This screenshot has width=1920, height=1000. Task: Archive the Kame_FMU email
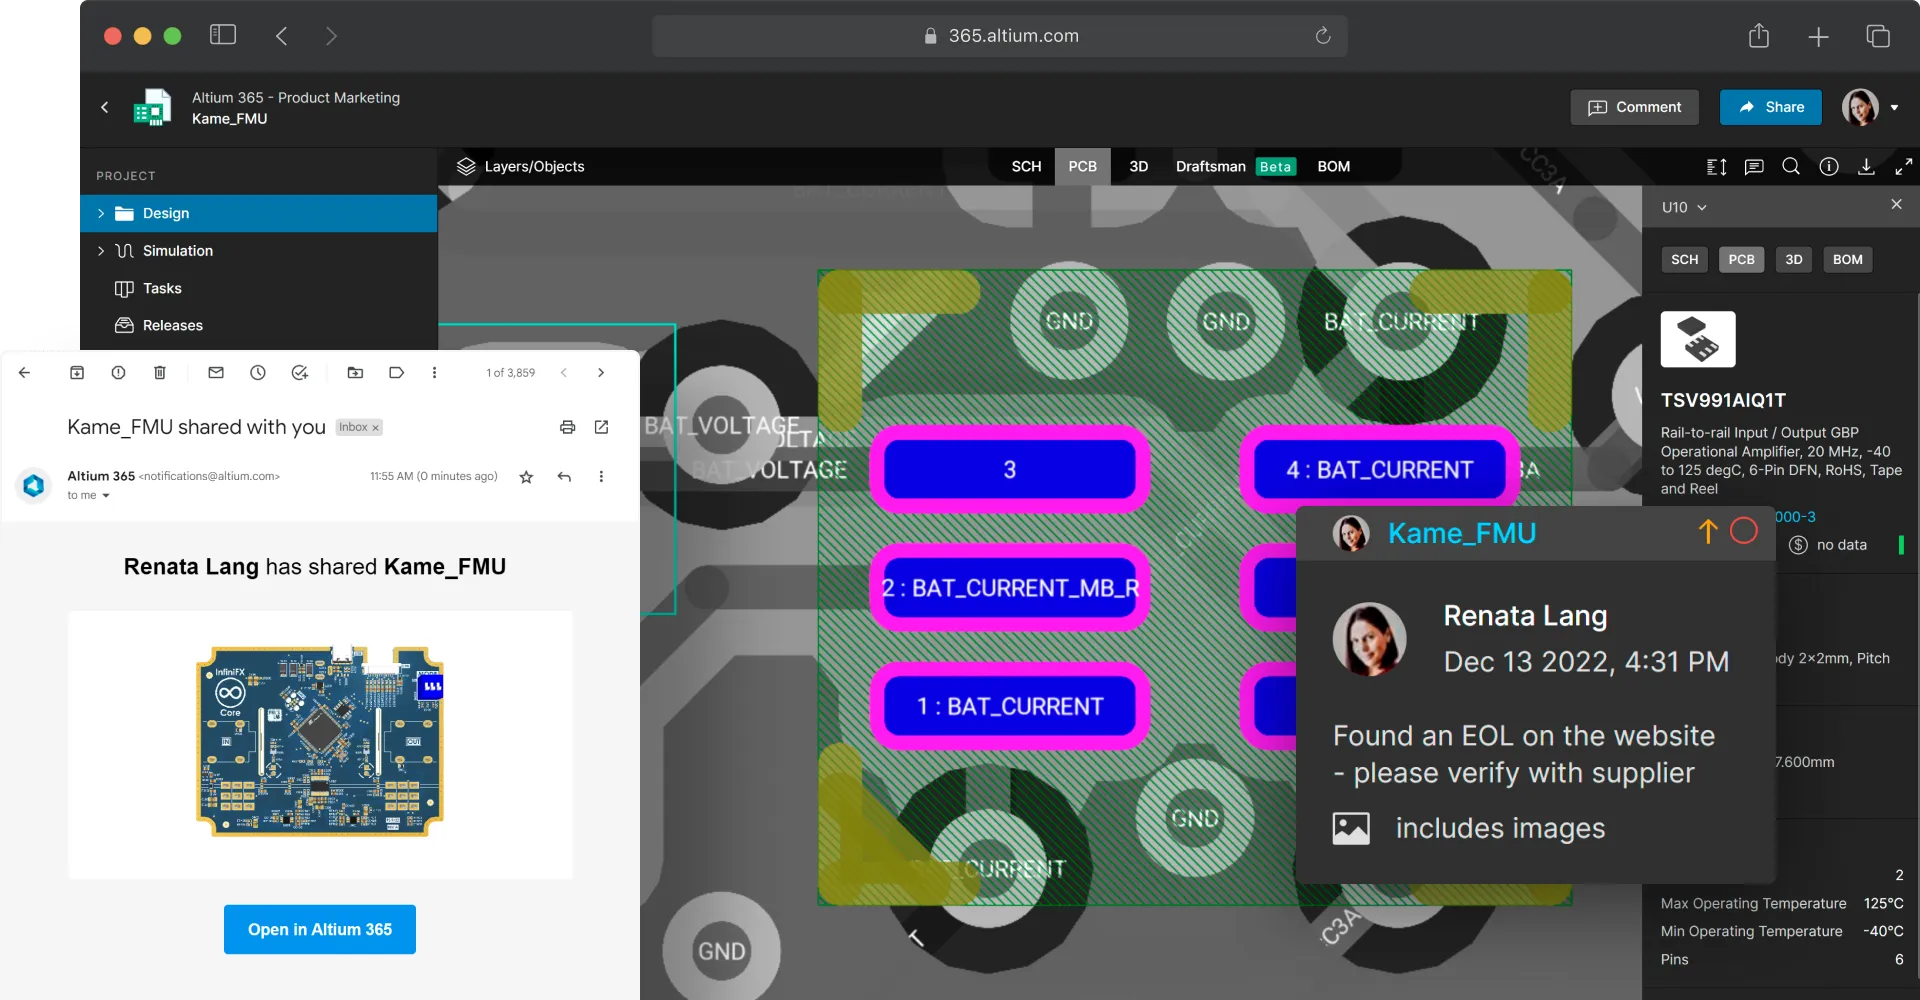click(x=76, y=372)
